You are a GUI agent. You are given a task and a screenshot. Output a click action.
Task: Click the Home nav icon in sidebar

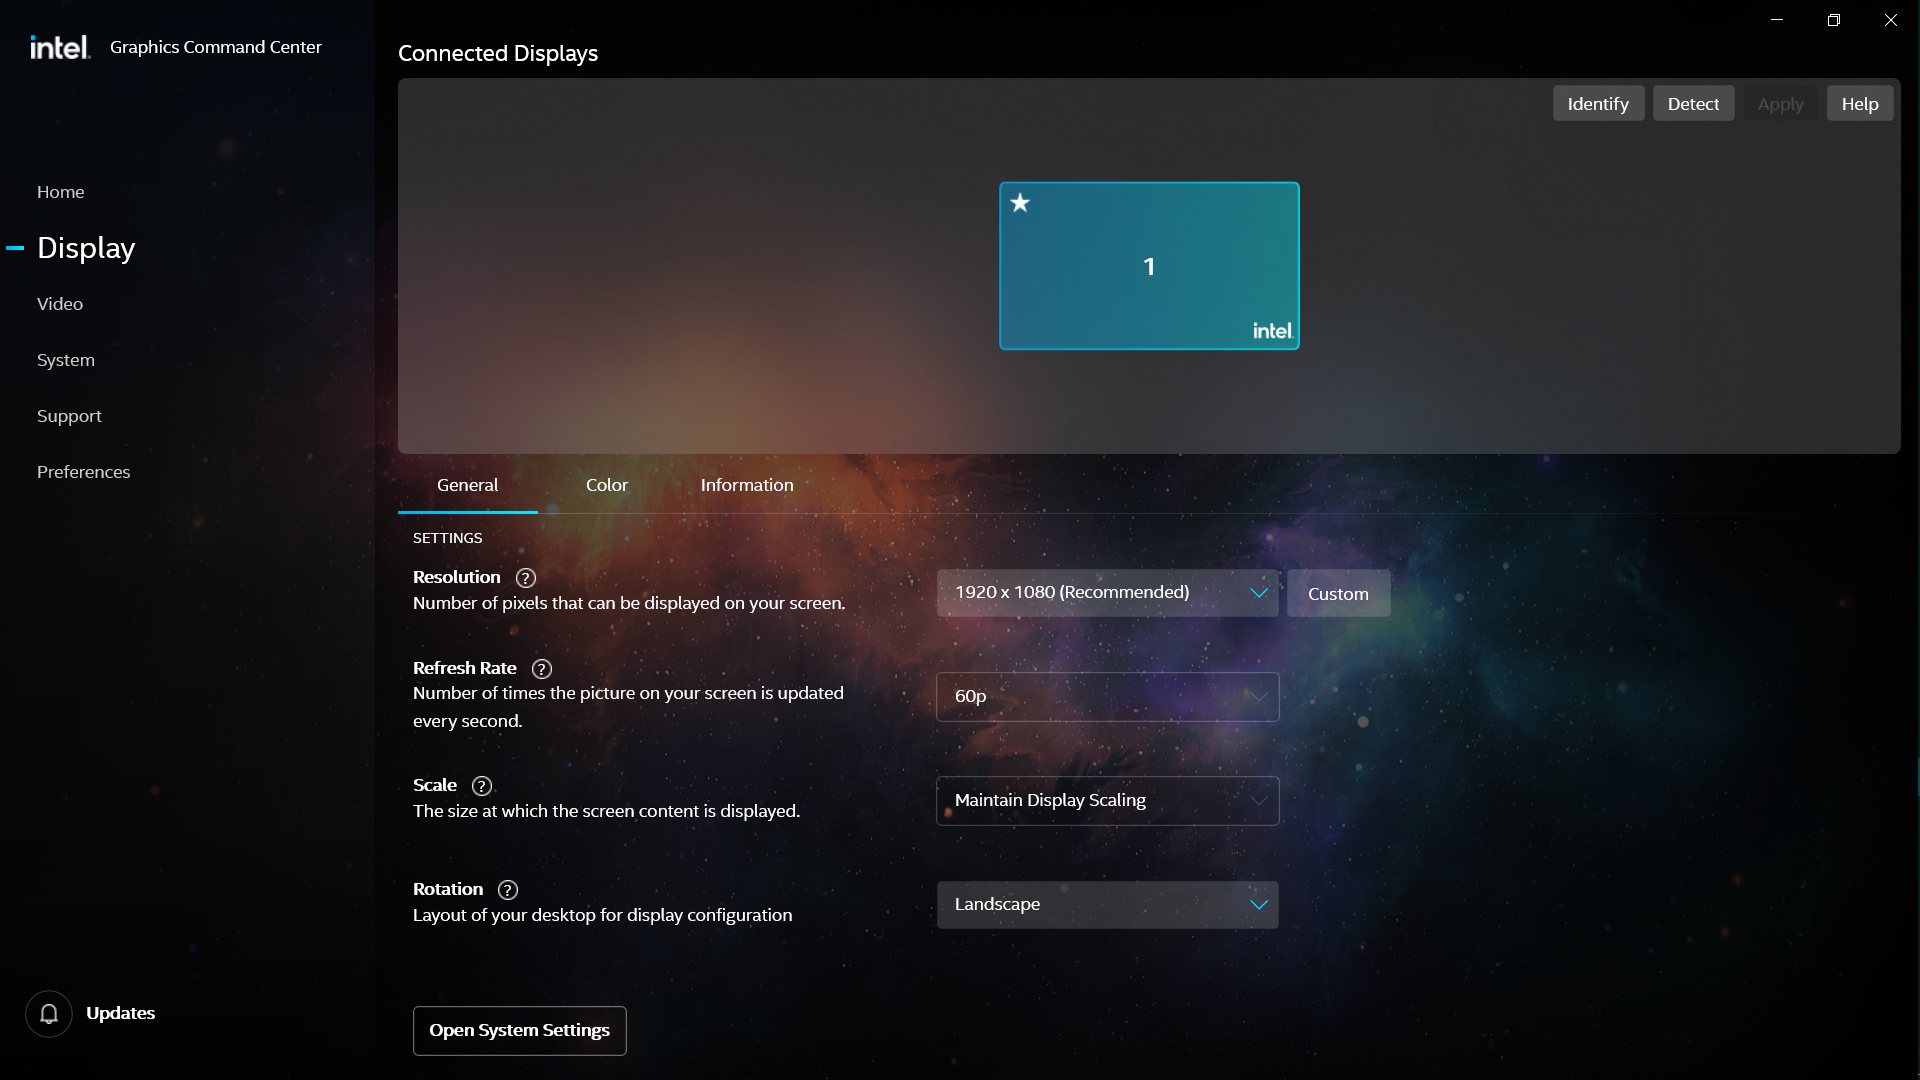[x=59, y=191]
